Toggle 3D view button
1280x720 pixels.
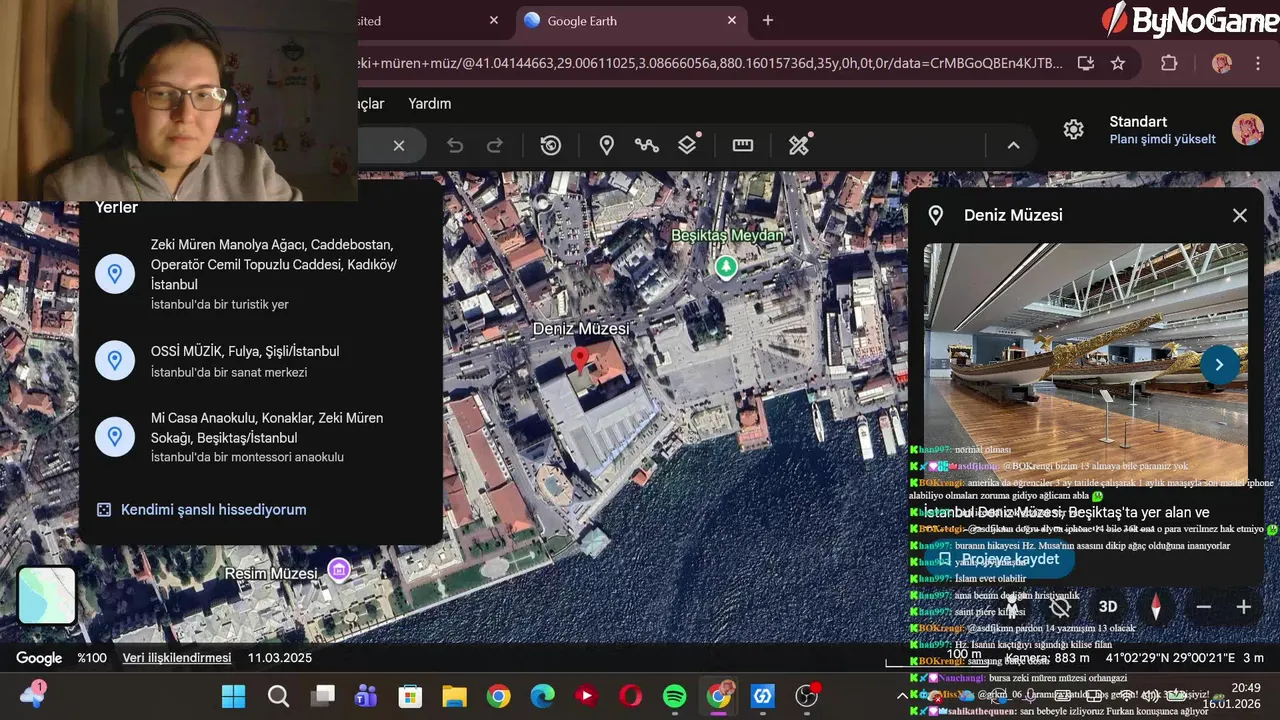coord(1108,606)
